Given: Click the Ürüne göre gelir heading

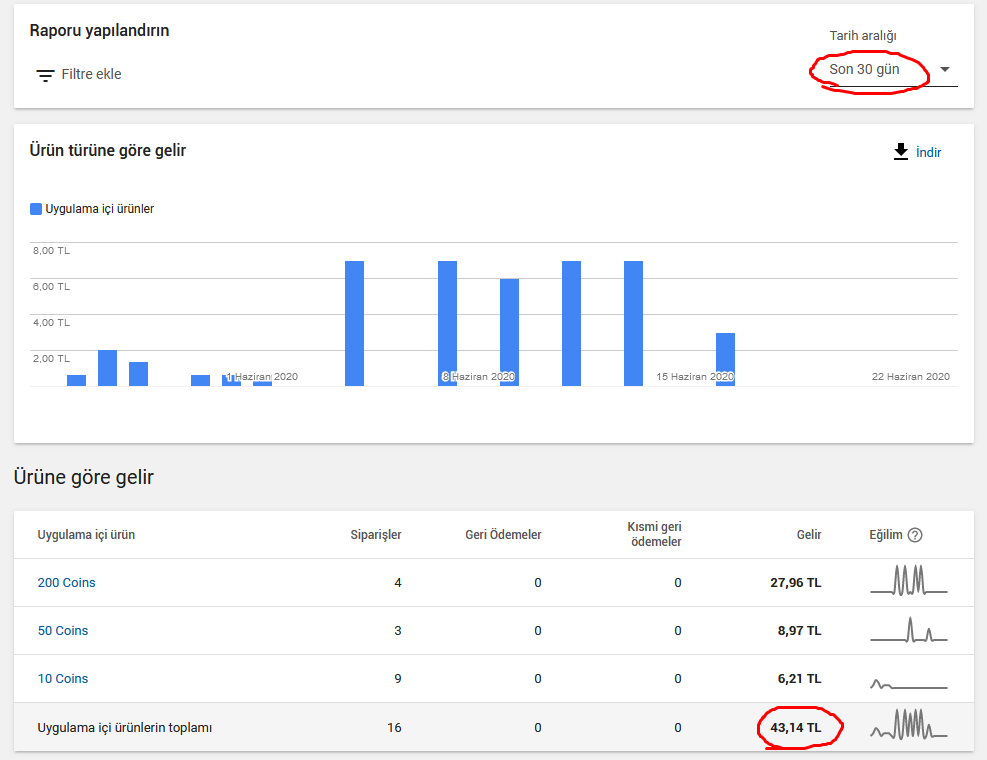Looking at the screenshot, I should click(84, 477).
